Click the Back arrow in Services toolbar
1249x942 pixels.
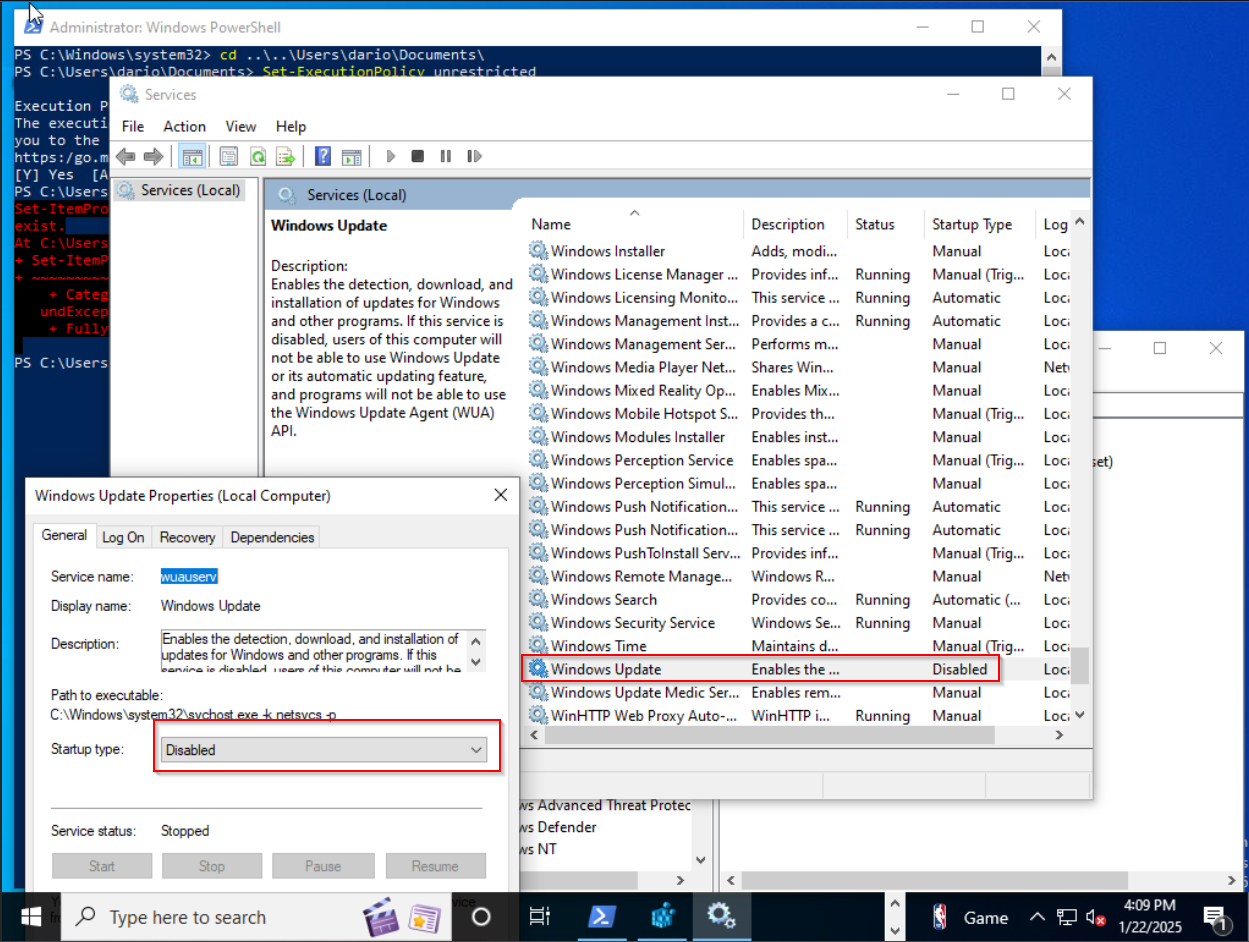pyautogui.click(x=125, y=156)
